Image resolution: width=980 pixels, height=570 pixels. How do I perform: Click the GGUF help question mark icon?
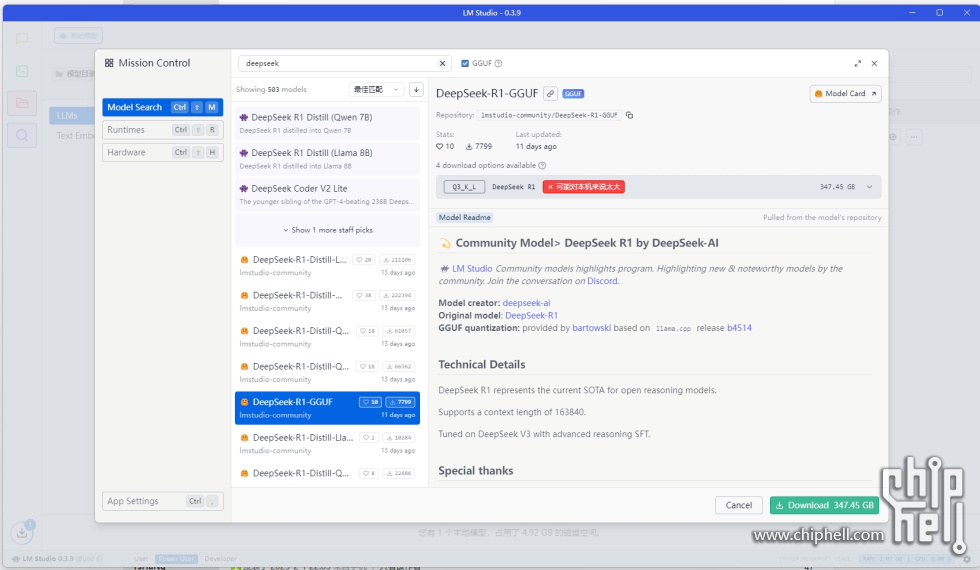[498, 63]
